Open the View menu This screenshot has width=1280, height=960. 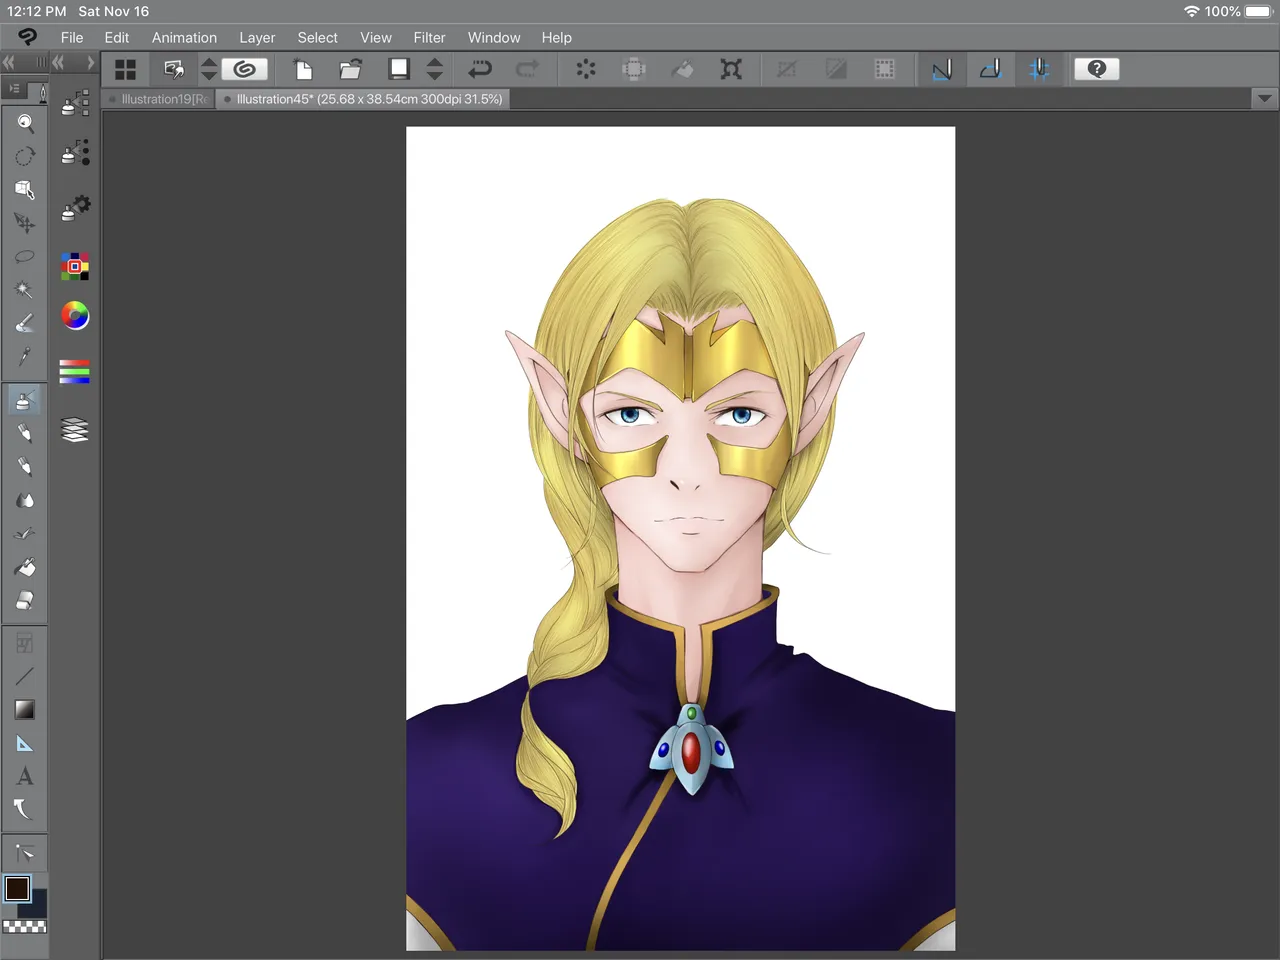[x=376, y=38]
